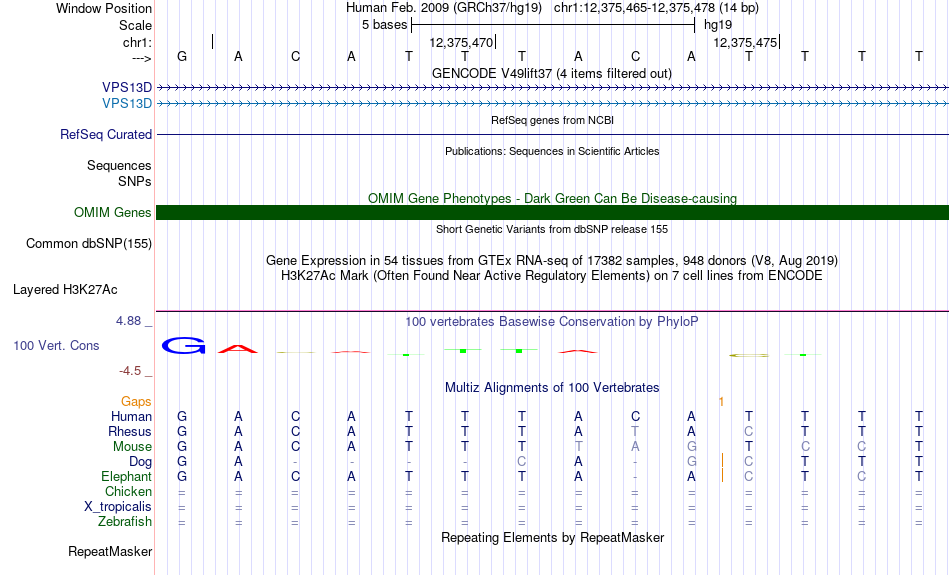Viewport: 950px width, 575px height.
Task: Click the ---> sequence direction arrow label
Action: click(142, 58)
